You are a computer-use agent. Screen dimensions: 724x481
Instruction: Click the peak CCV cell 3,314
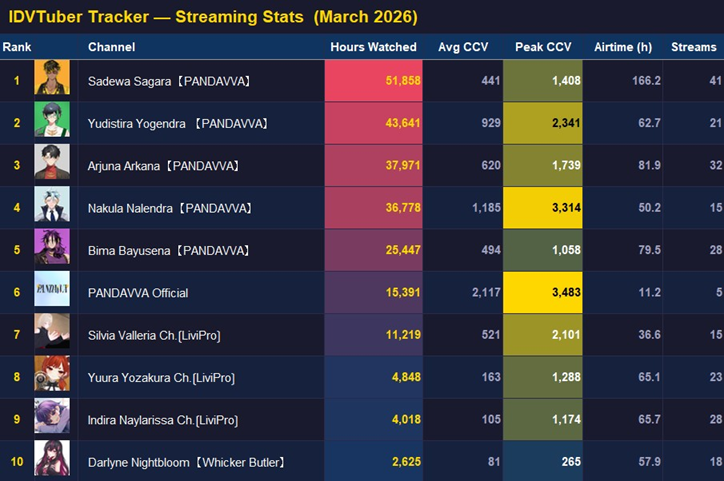coord(543,208)
